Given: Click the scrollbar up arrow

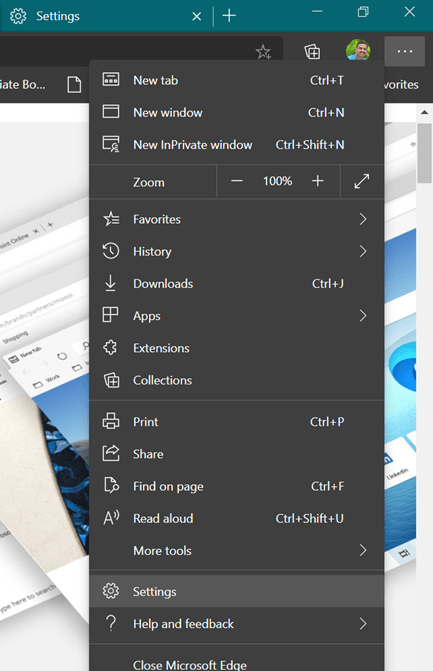Looking at the screenshot, I should pyautogui.click(x=424, y=112).
